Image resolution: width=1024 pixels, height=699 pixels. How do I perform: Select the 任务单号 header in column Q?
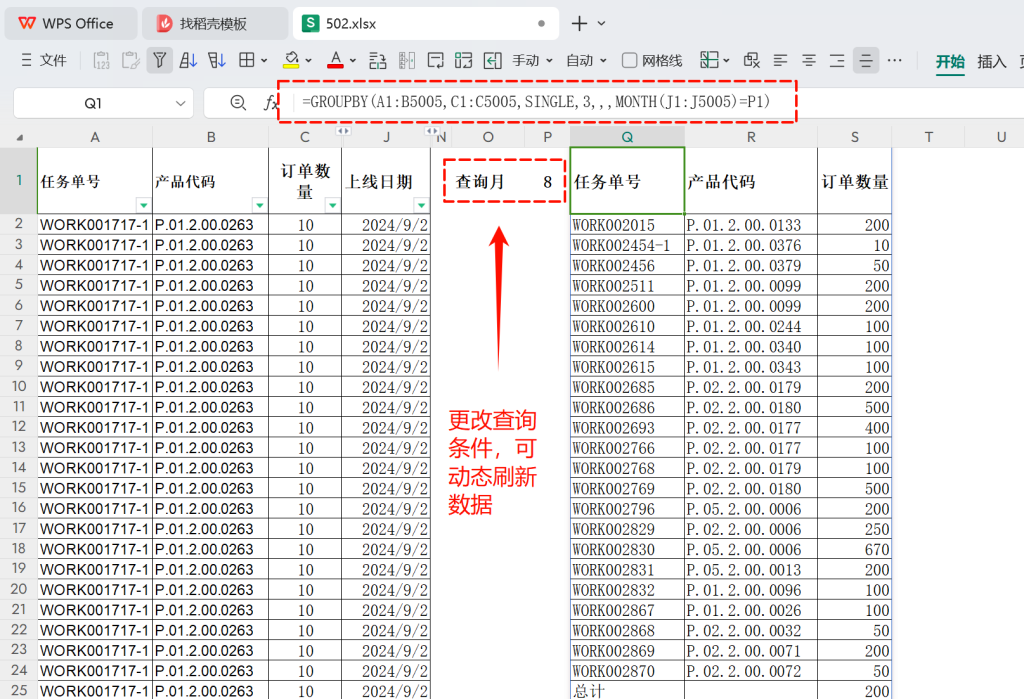click(627, 181)
